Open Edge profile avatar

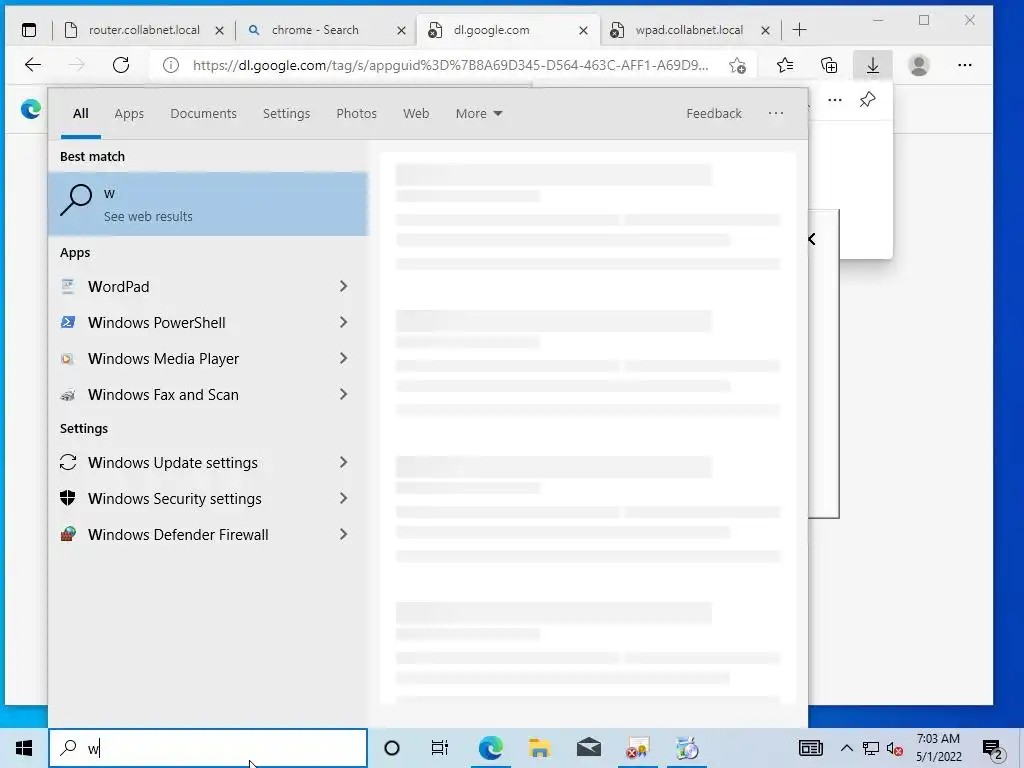(x=919, y=65)
